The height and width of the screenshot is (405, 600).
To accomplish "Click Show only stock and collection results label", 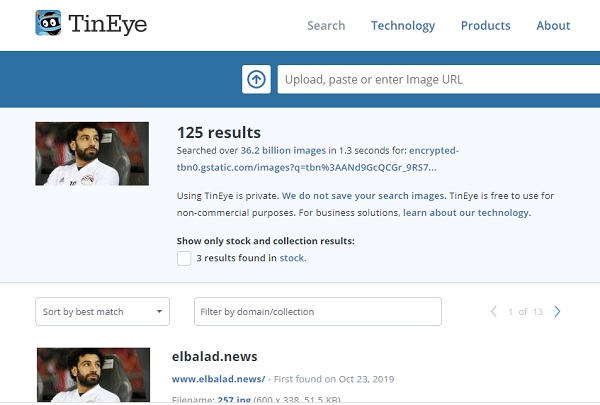I will pos(266,241).
